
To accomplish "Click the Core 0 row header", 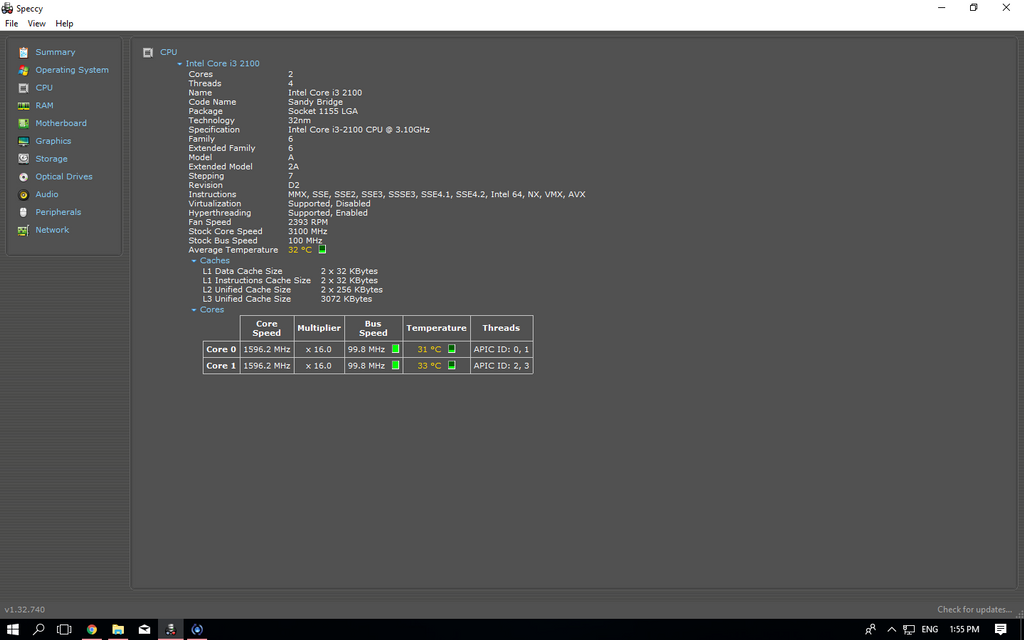I will pyautogui.click(x=221, y=349).
